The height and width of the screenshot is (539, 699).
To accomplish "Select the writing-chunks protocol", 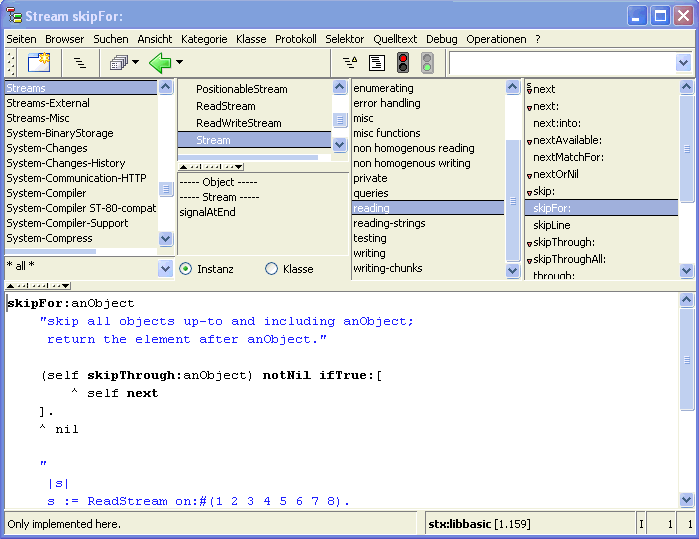I will click(428, 268).
